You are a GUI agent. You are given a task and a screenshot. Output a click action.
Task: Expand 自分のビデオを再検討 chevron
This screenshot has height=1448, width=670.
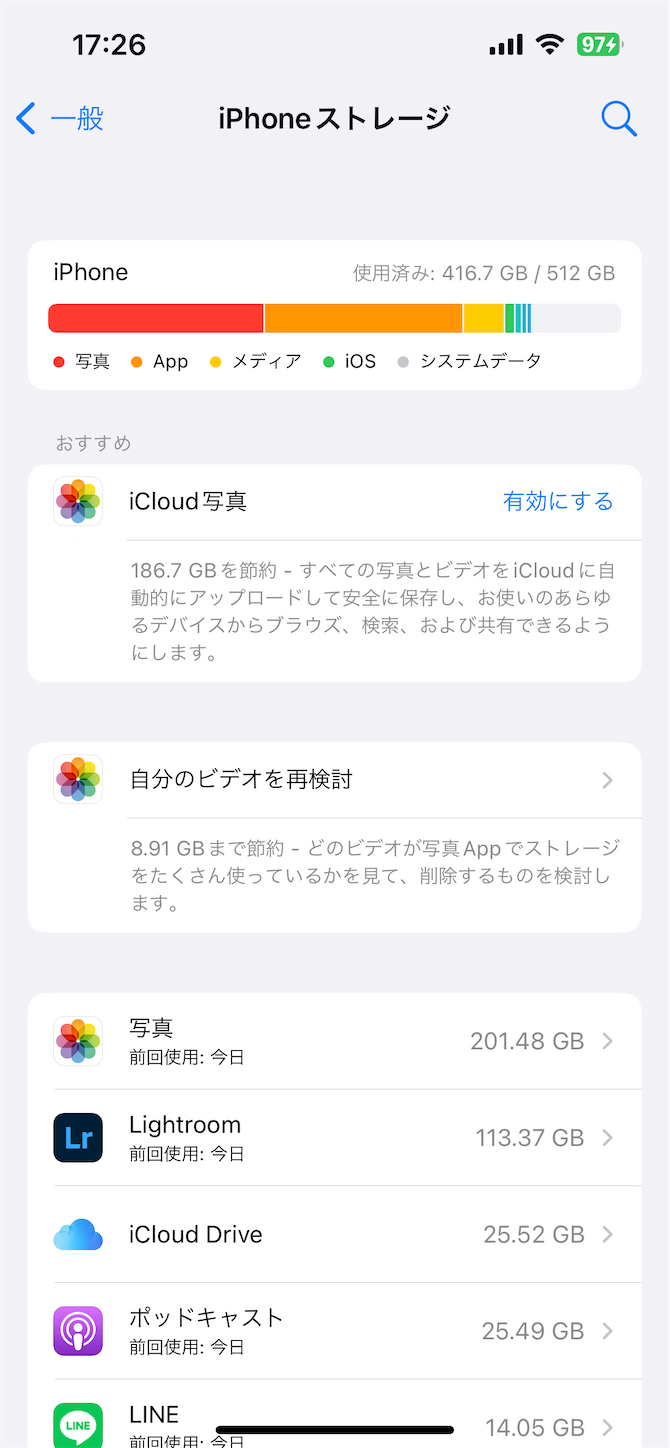pos(607,780)
